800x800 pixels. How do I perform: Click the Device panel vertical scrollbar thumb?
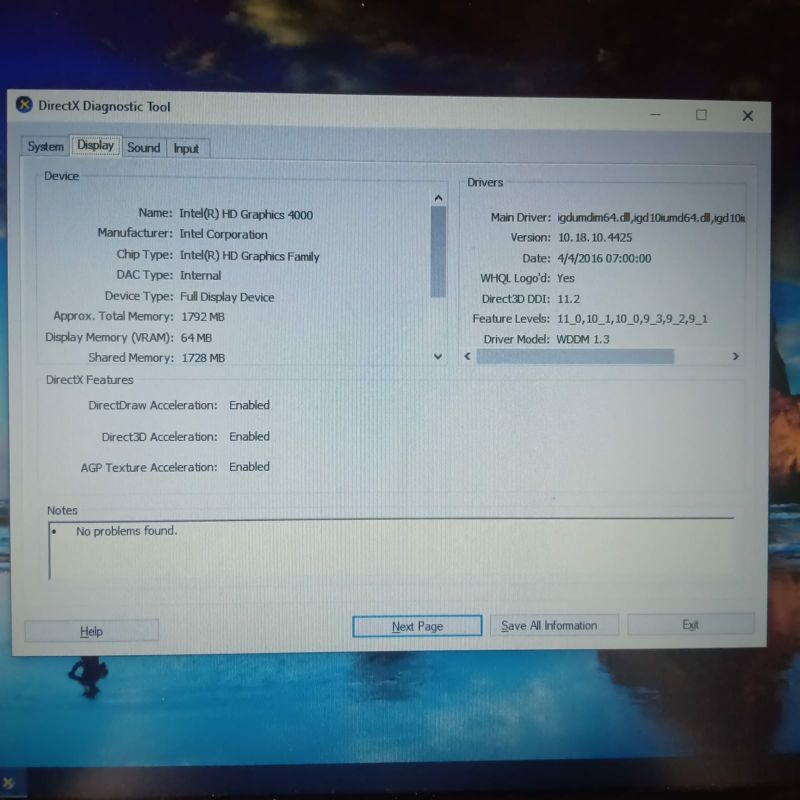point(438,250)
